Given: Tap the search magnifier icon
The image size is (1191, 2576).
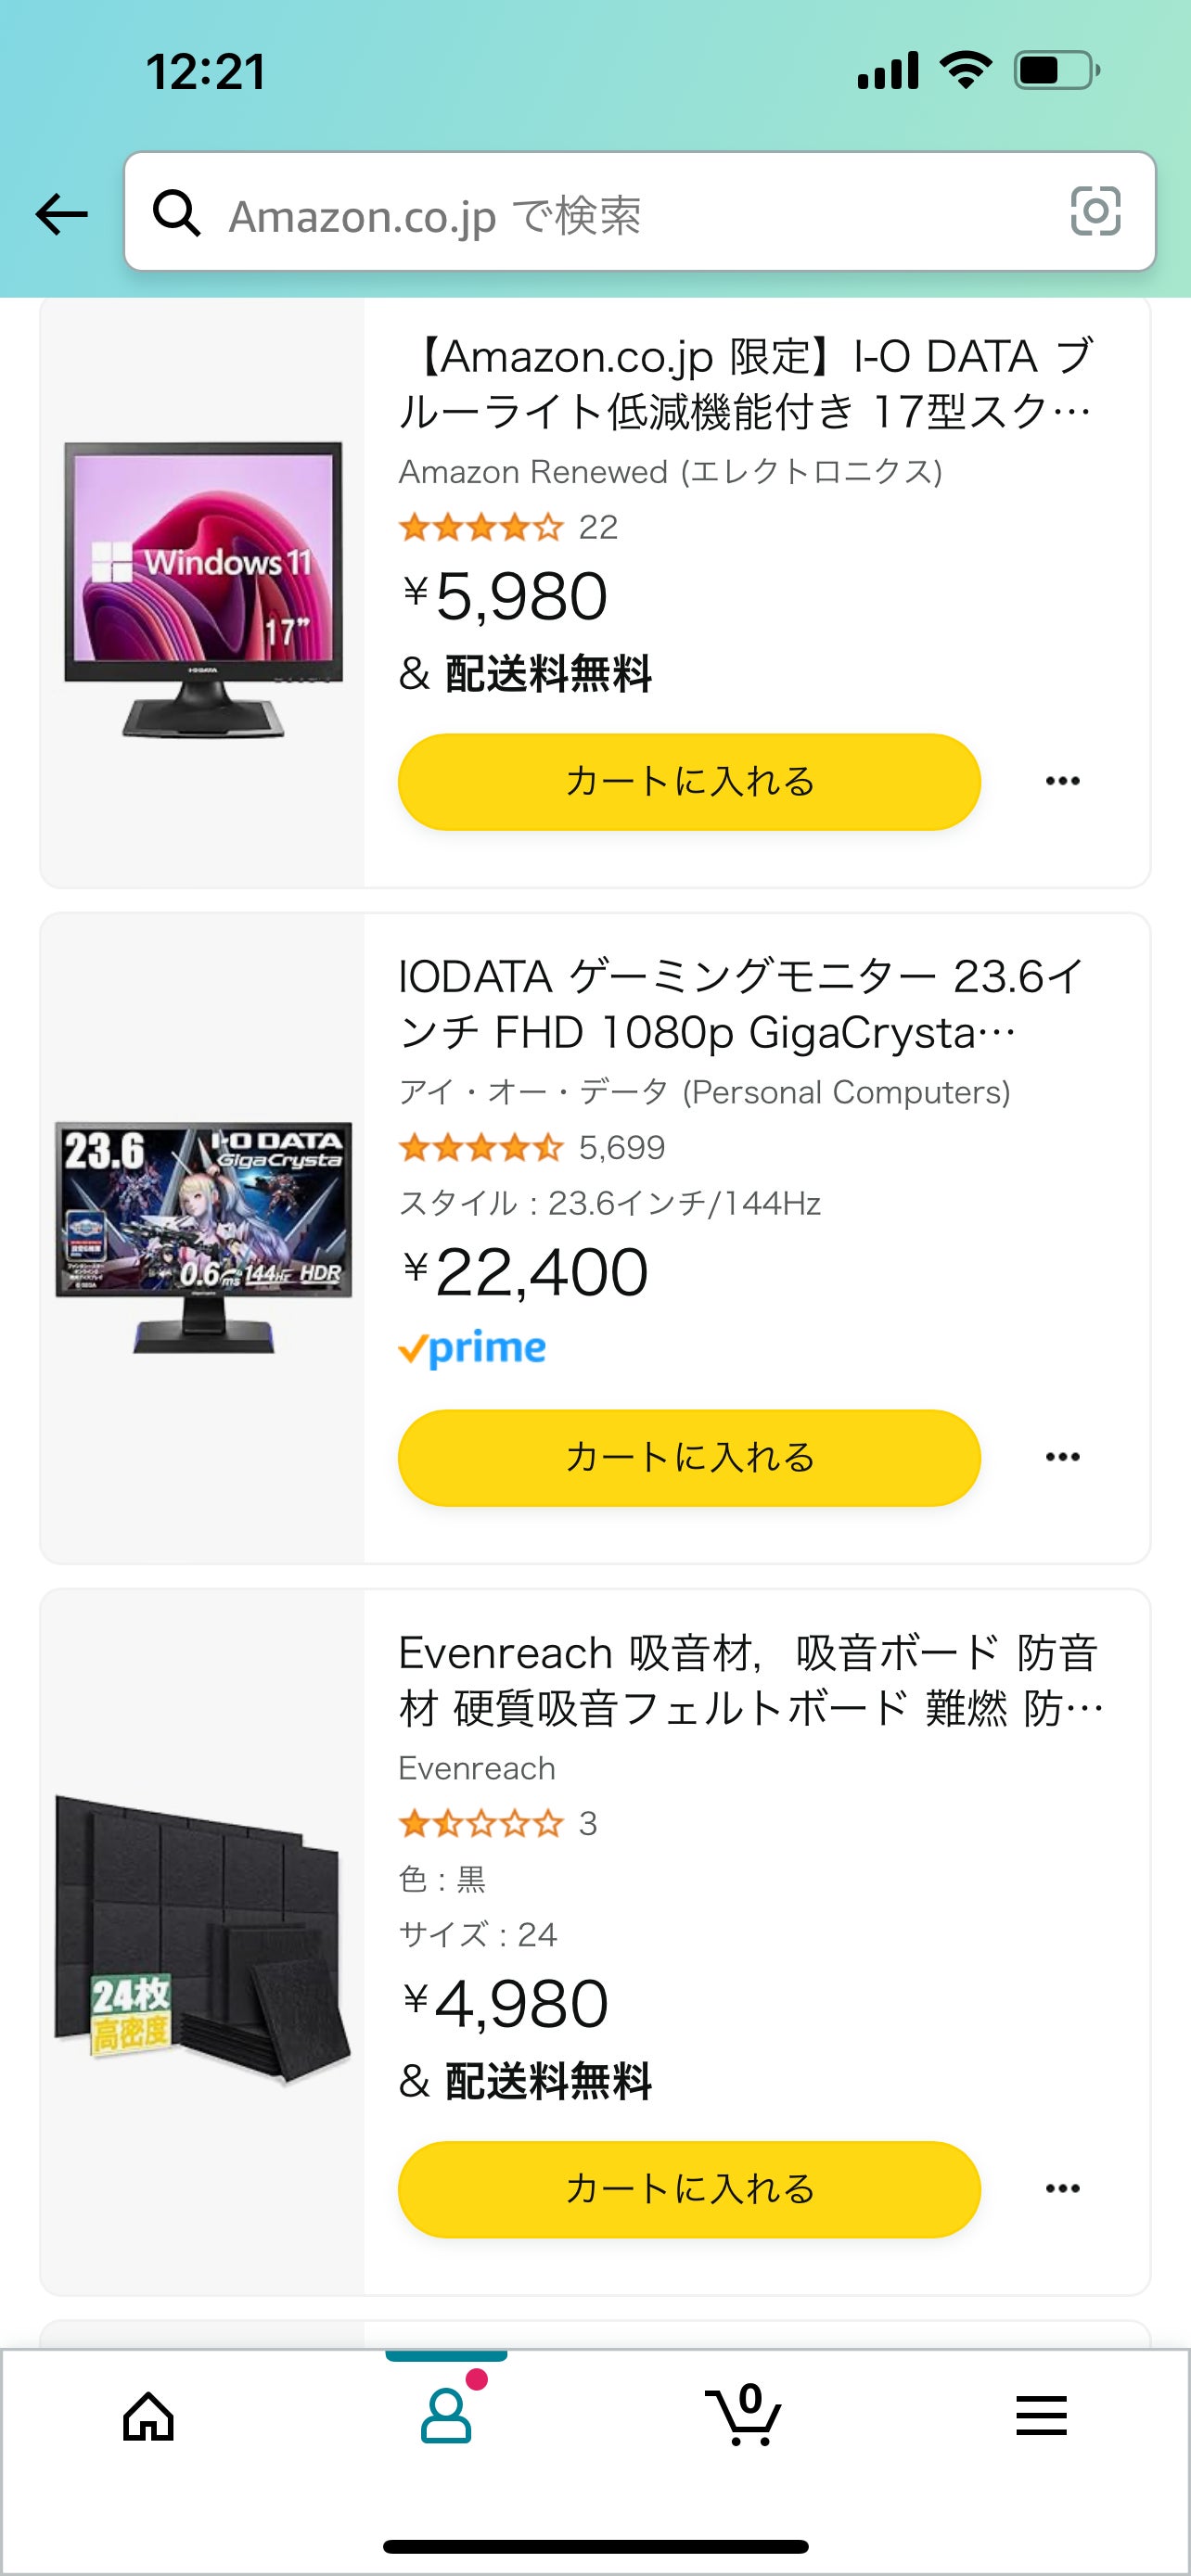Looking at the screenshot, I should [x=177, y=213].
